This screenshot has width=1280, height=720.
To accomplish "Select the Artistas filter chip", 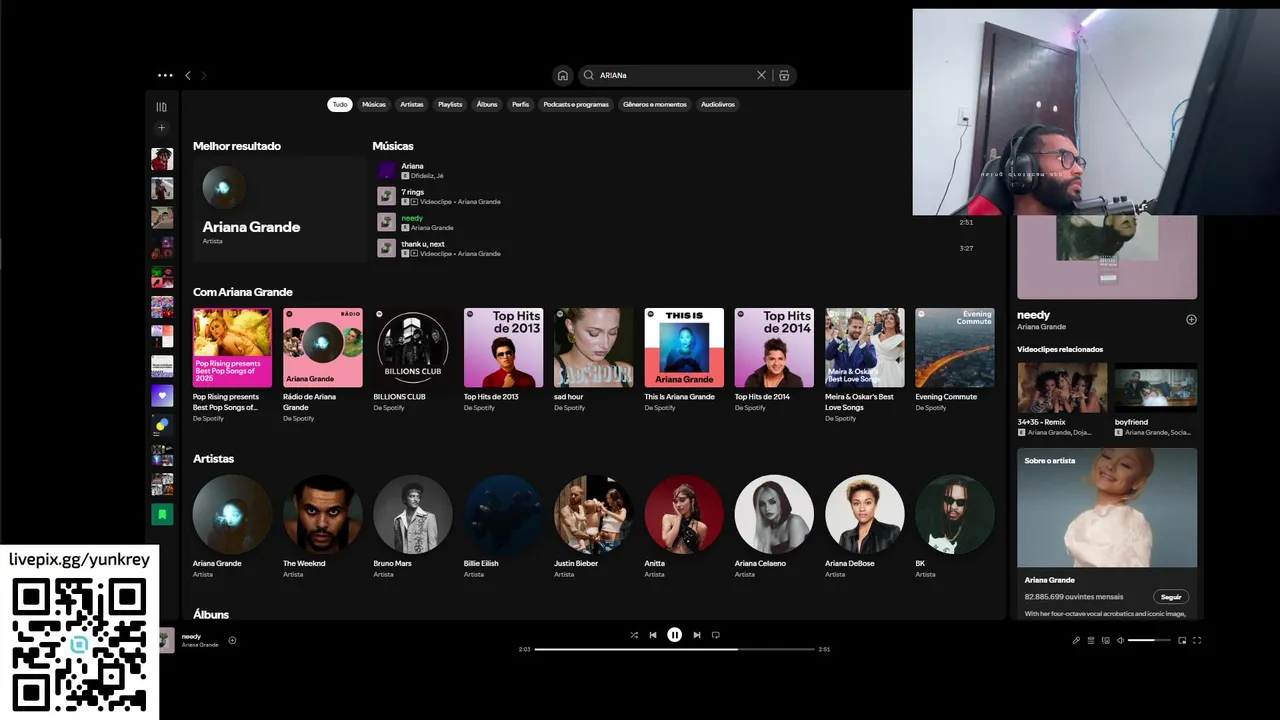I will [412, 104].
